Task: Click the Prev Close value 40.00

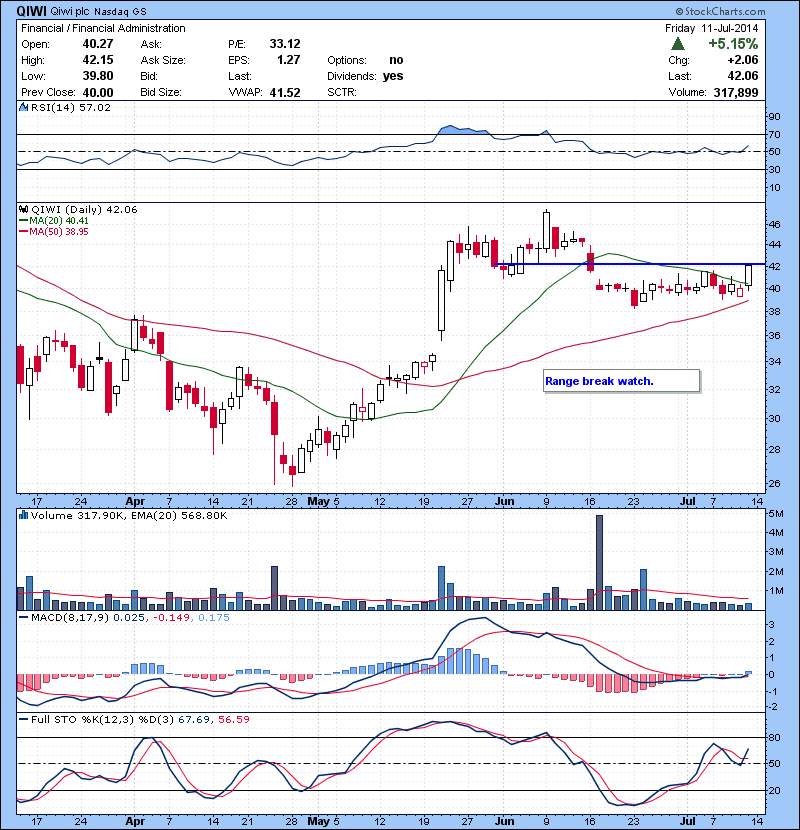Action: (x=98, y=93)
